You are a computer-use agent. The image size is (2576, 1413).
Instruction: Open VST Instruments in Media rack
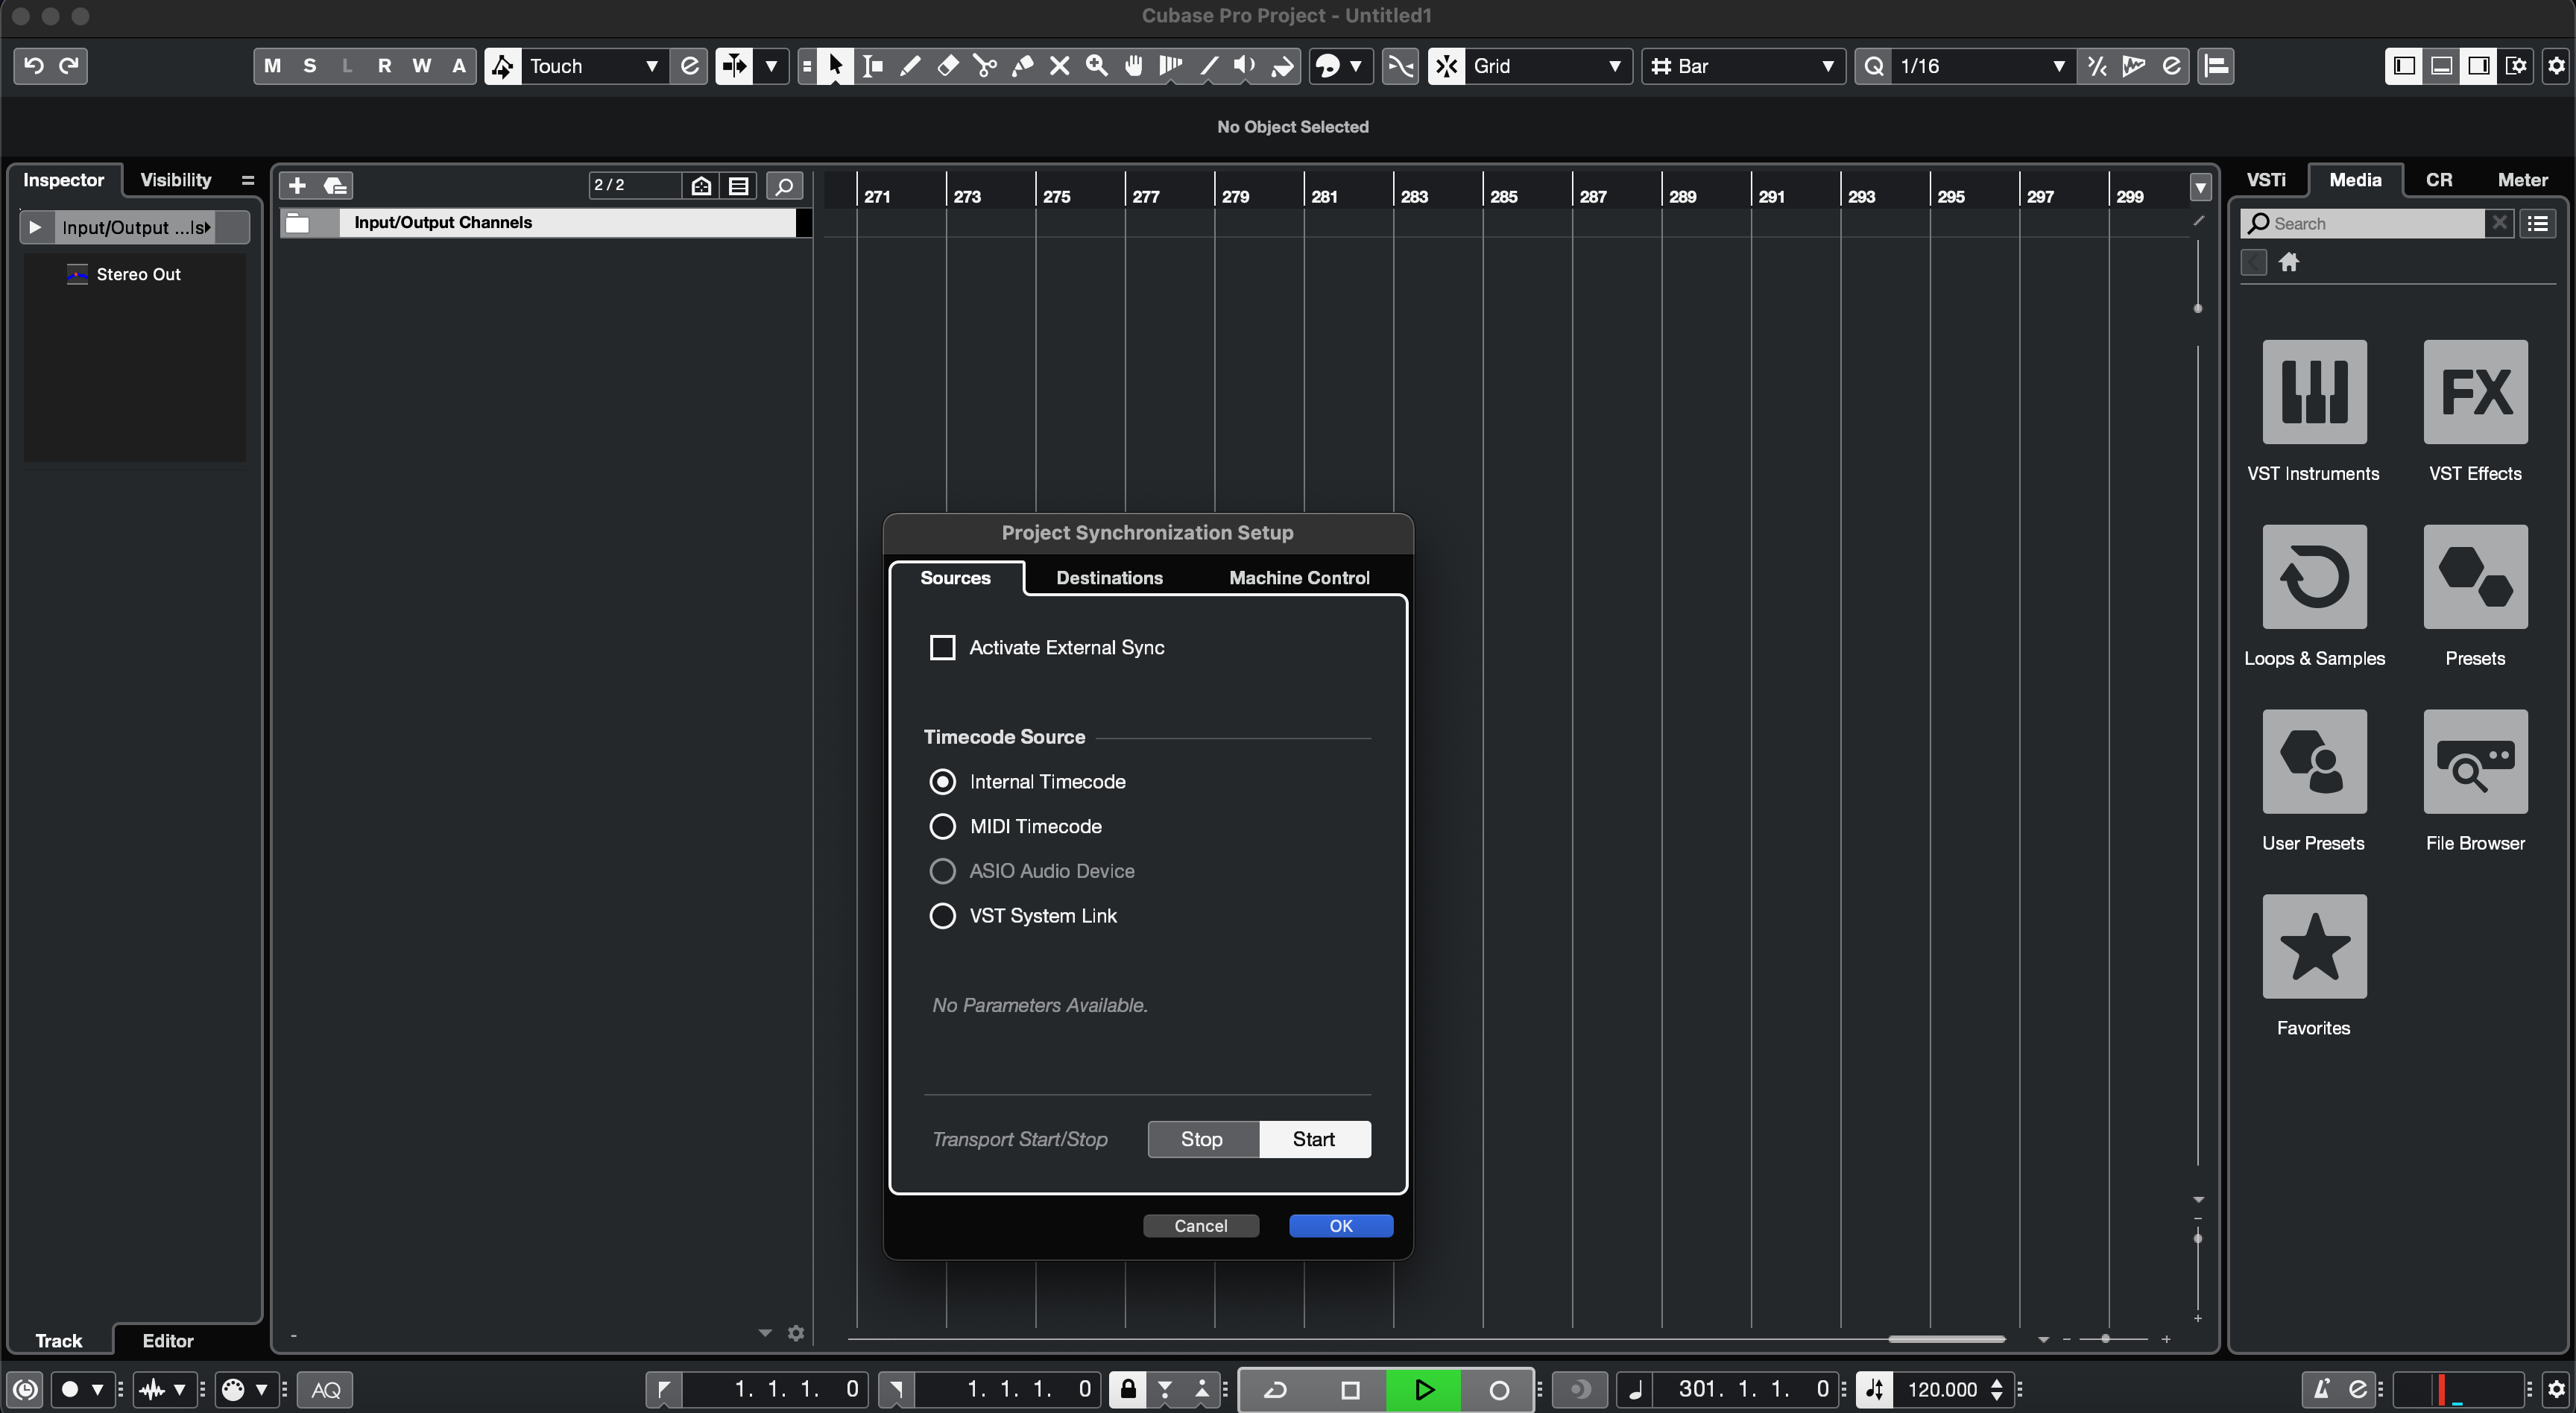[x=2313, y=392]
